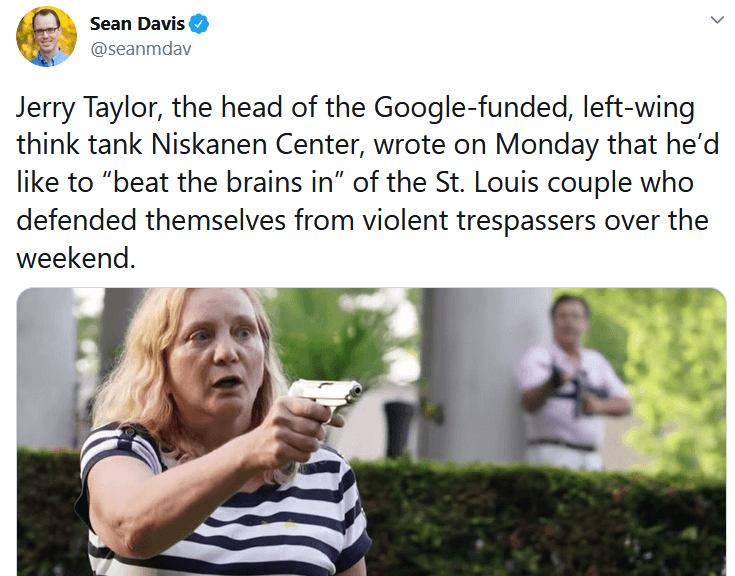Click the man with rifle in background
Screen dimensions: 735x576
[572, 382]
